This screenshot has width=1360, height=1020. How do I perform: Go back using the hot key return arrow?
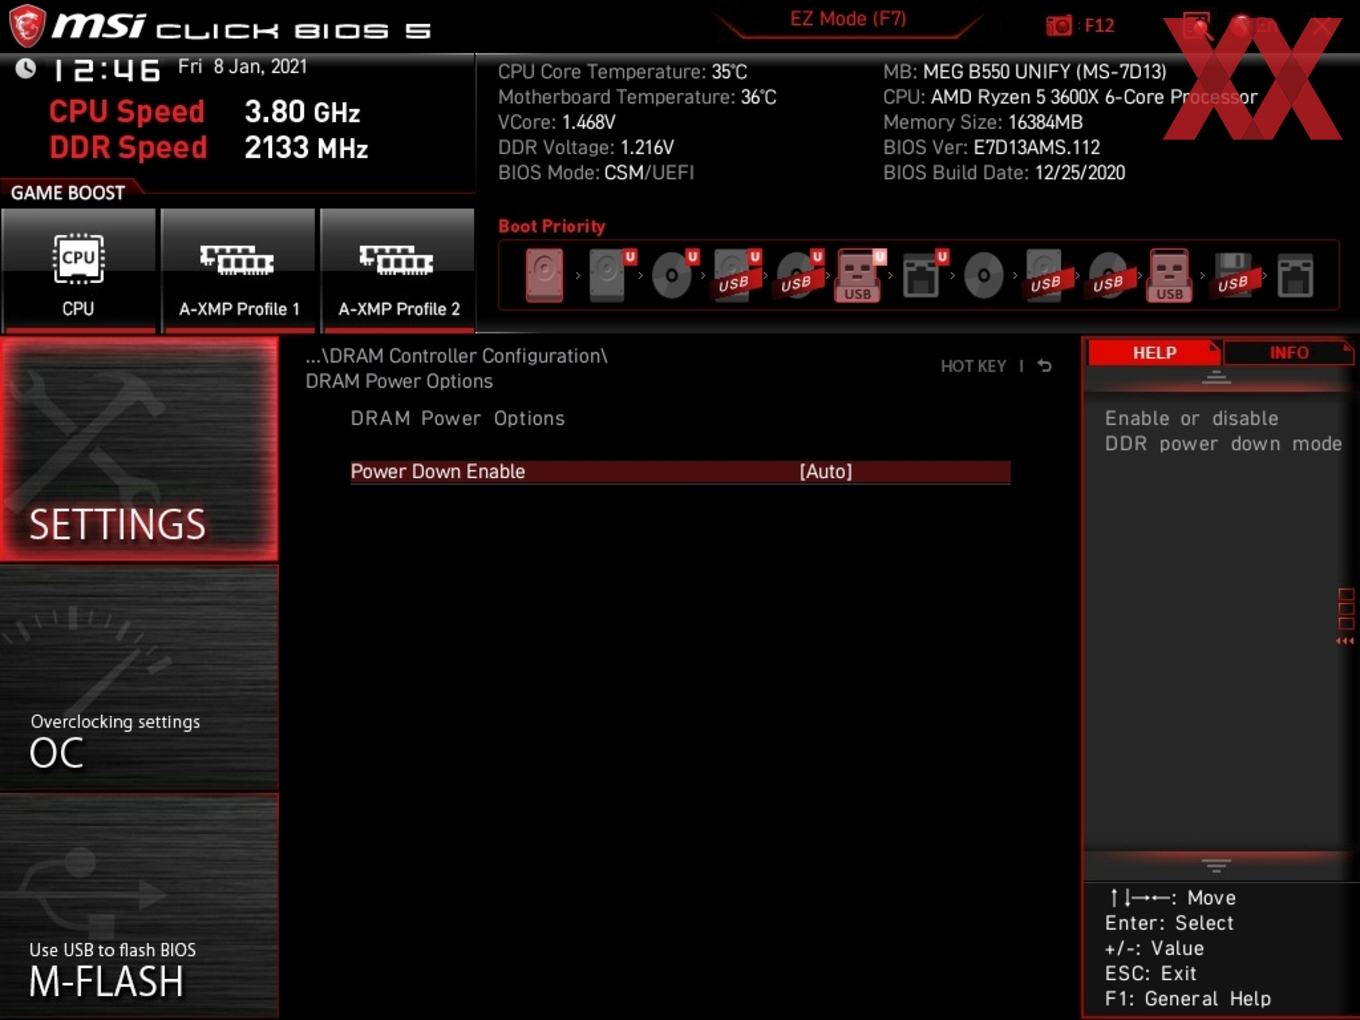point(1044,366)
